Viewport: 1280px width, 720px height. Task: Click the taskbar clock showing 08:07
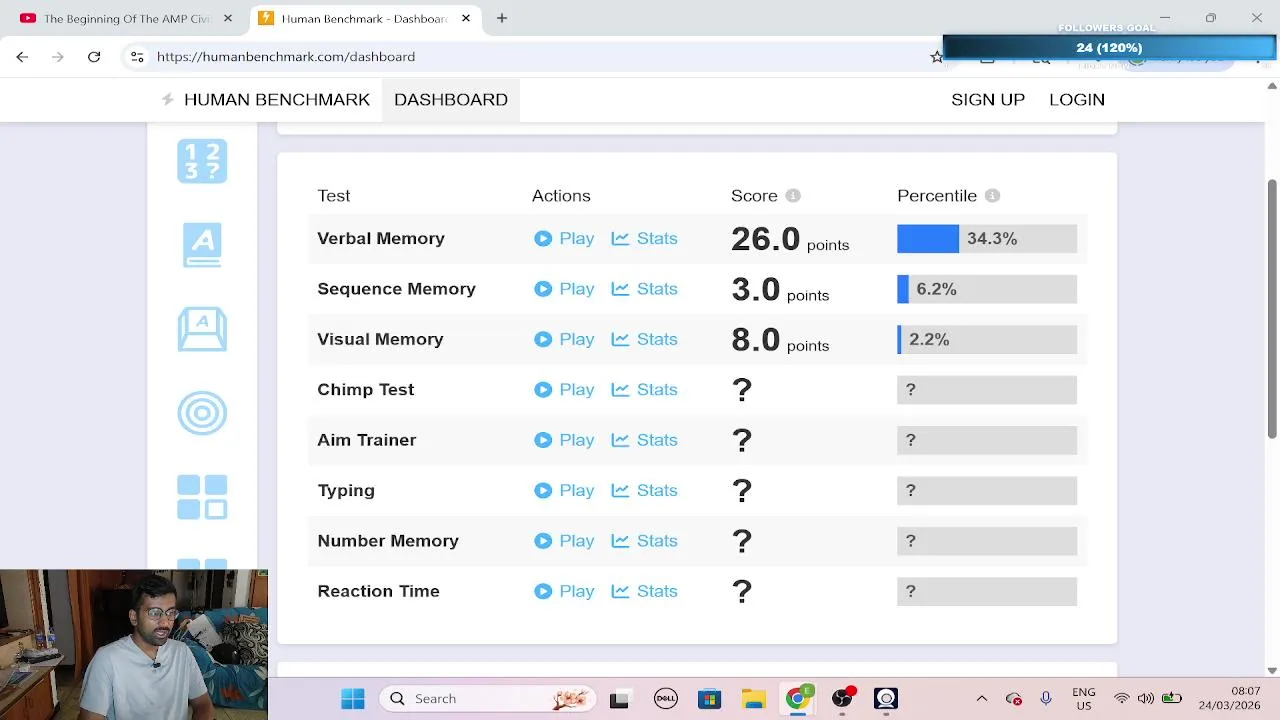point(1231,699)
